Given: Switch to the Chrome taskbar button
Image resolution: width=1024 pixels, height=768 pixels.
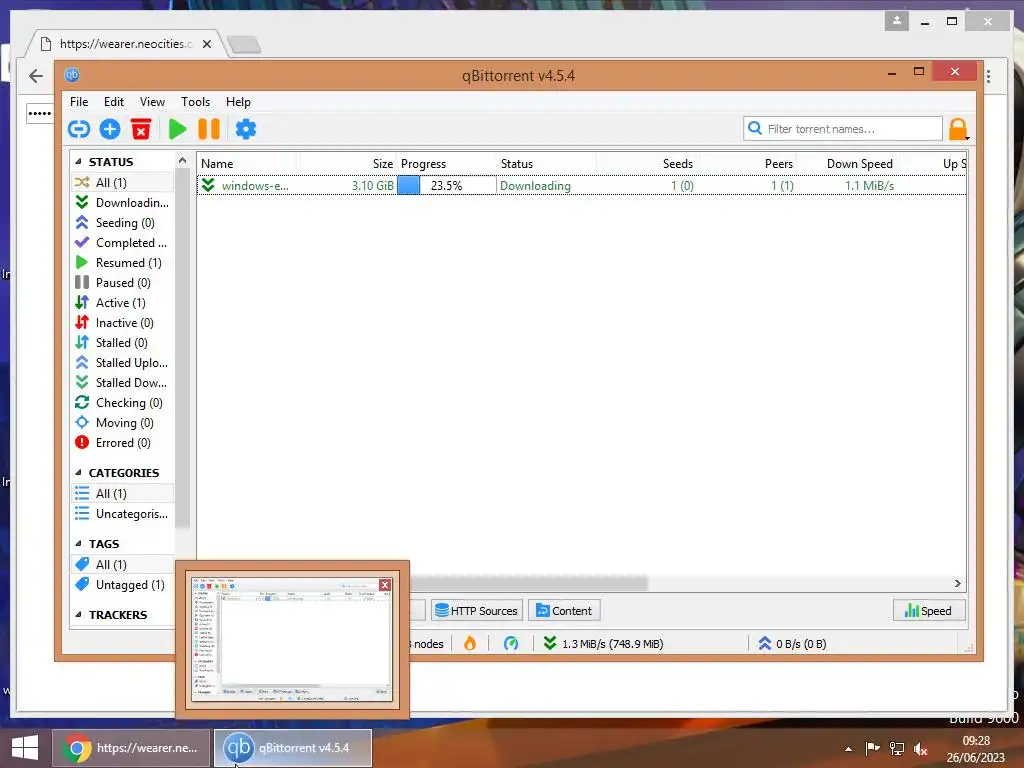Looking at the screenshot, I should (x=131, y=748).
